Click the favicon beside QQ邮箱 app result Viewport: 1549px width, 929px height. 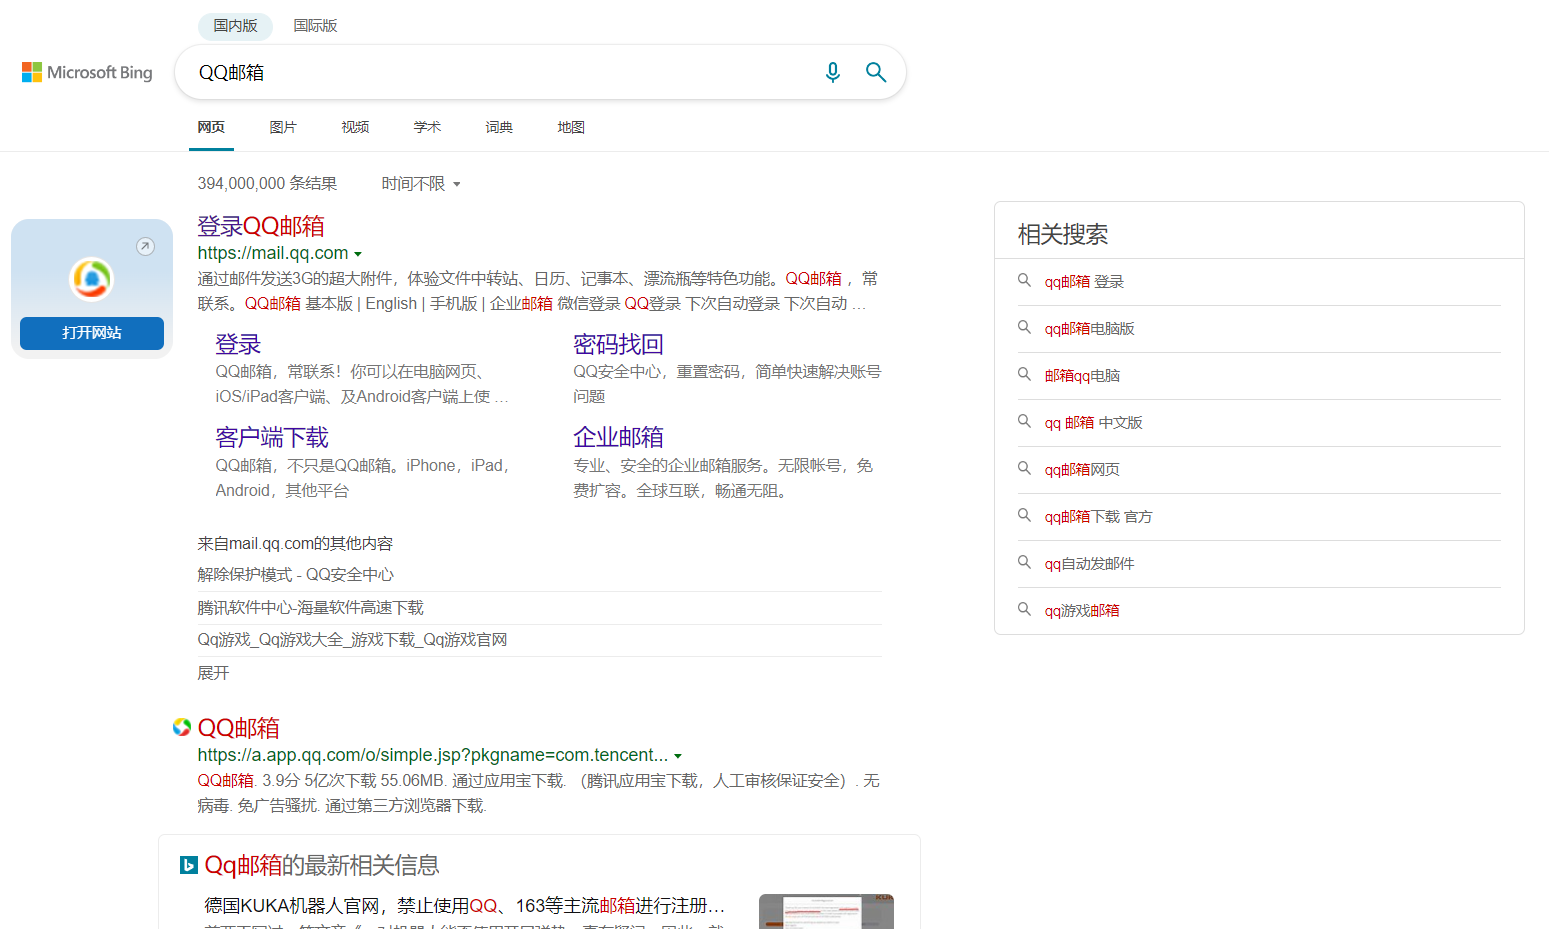(x=182, y=727)
